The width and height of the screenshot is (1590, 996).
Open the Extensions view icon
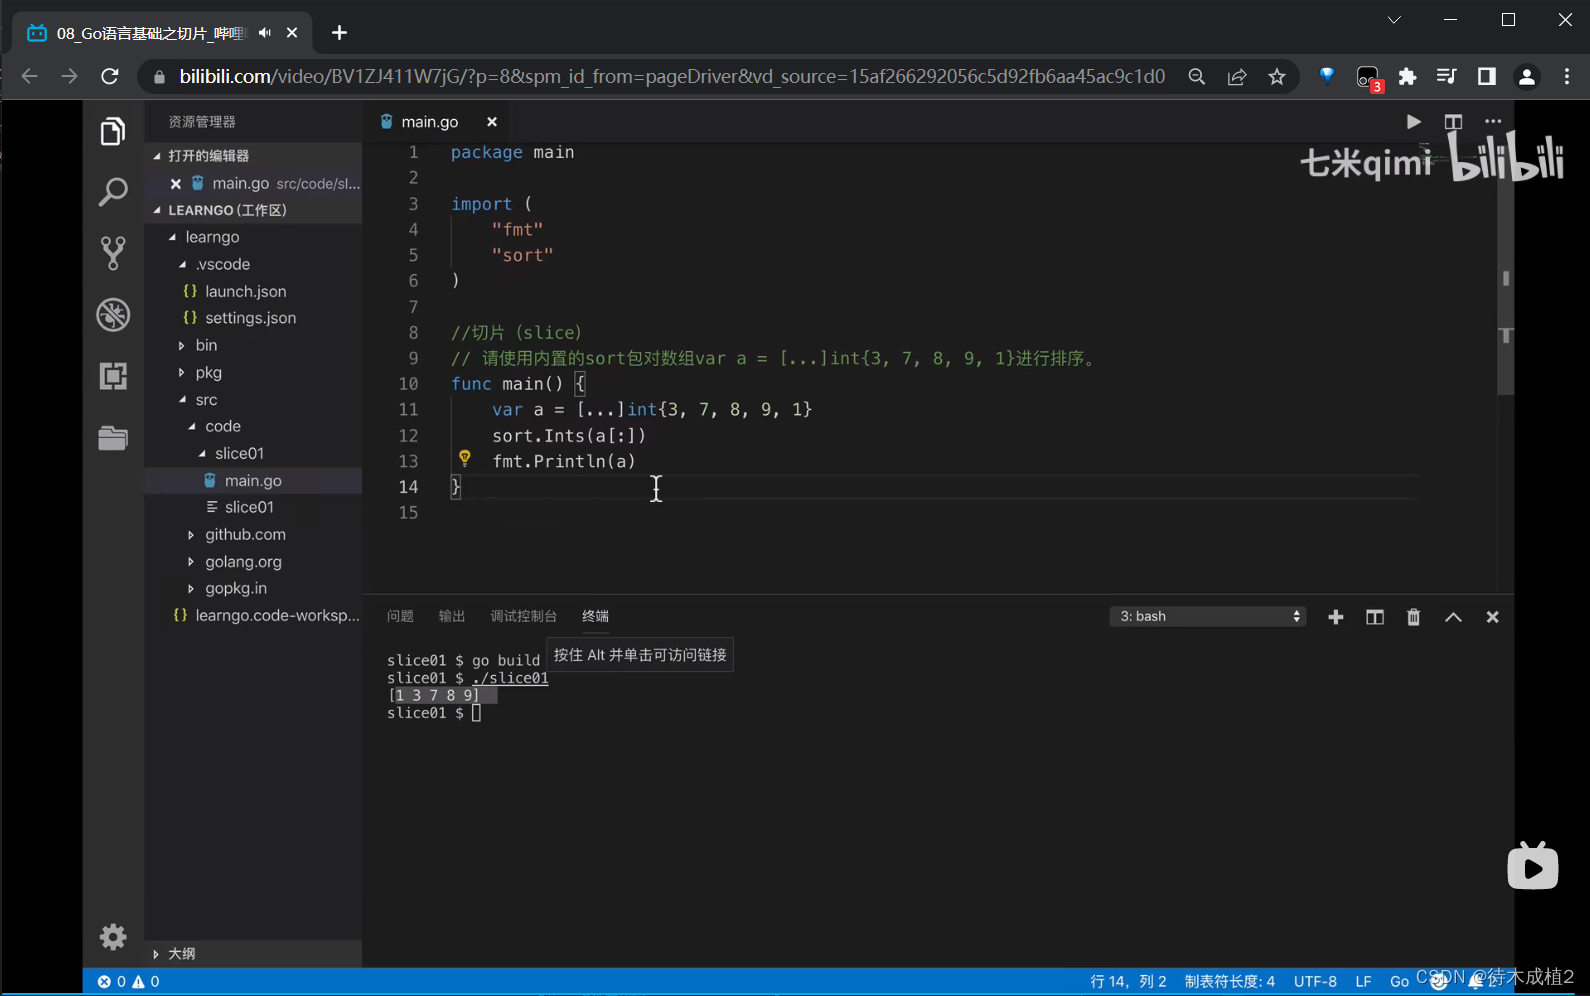[113, 376]
